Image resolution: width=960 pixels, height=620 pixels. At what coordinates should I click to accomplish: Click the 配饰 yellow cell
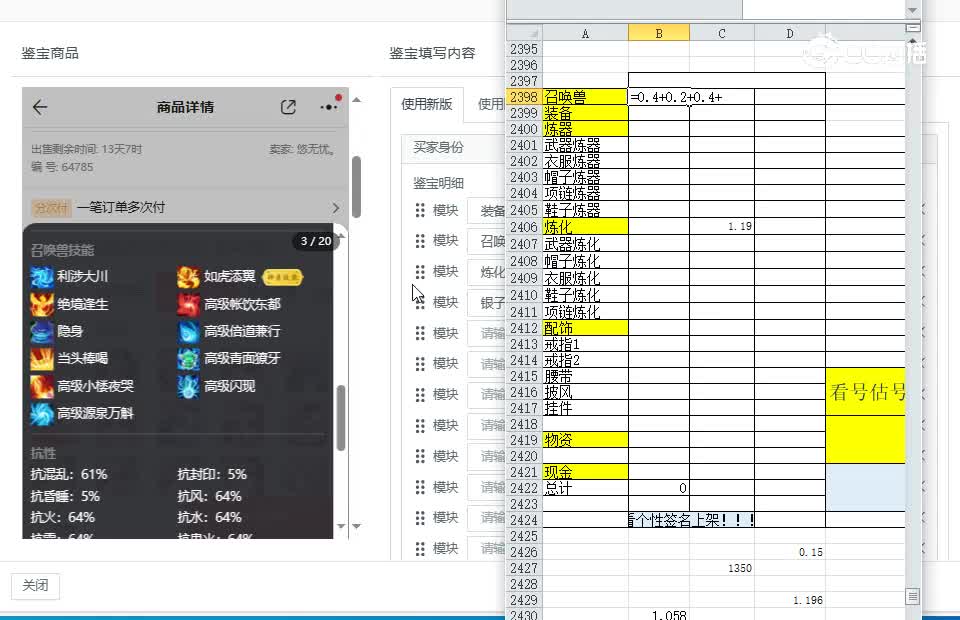(585, 328)
